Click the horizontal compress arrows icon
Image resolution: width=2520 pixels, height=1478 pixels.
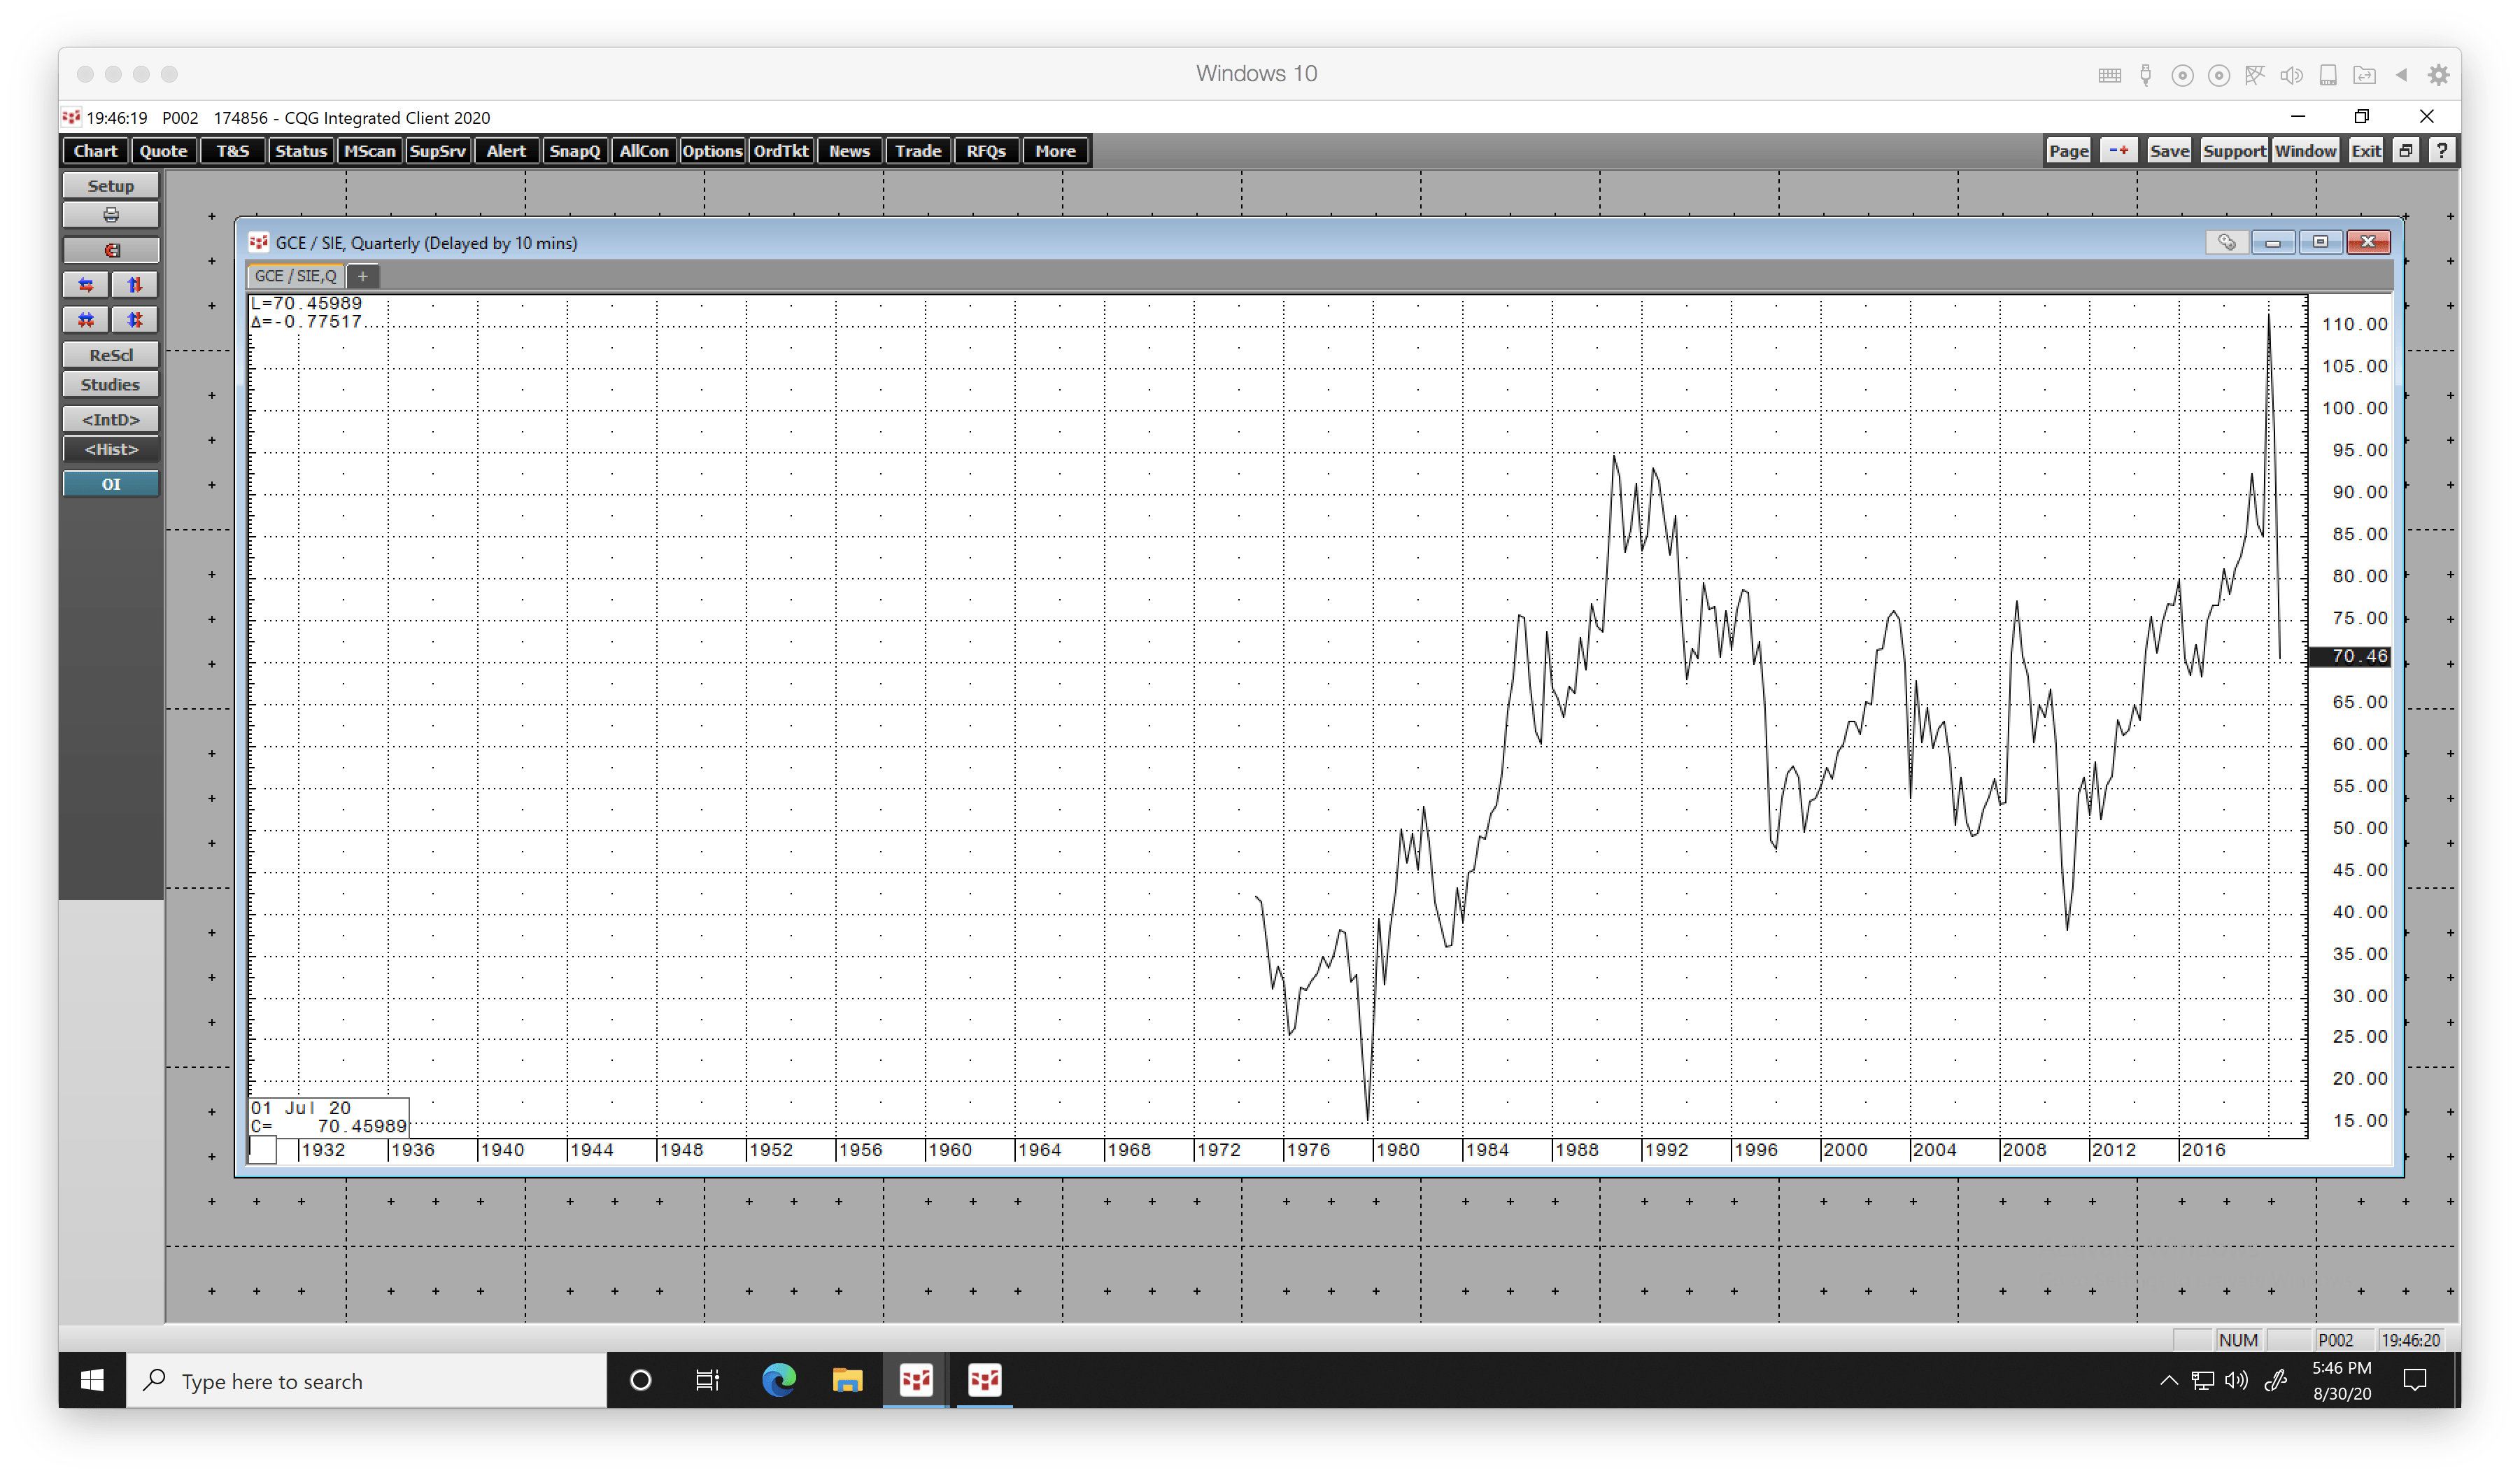click(x=86, y=320)
